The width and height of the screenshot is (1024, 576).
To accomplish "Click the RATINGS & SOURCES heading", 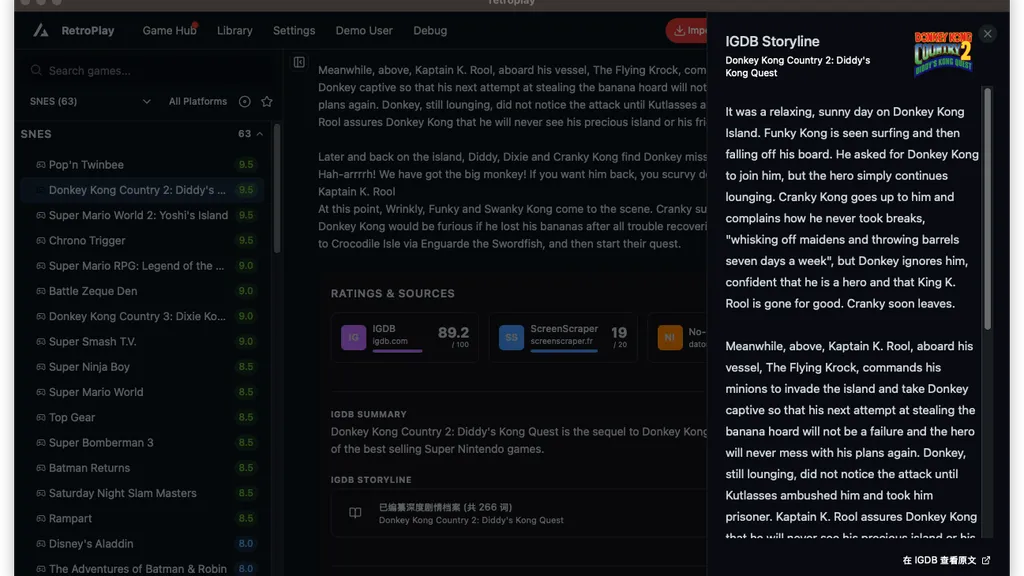I will pyautogui.click(x=392, y=294).
